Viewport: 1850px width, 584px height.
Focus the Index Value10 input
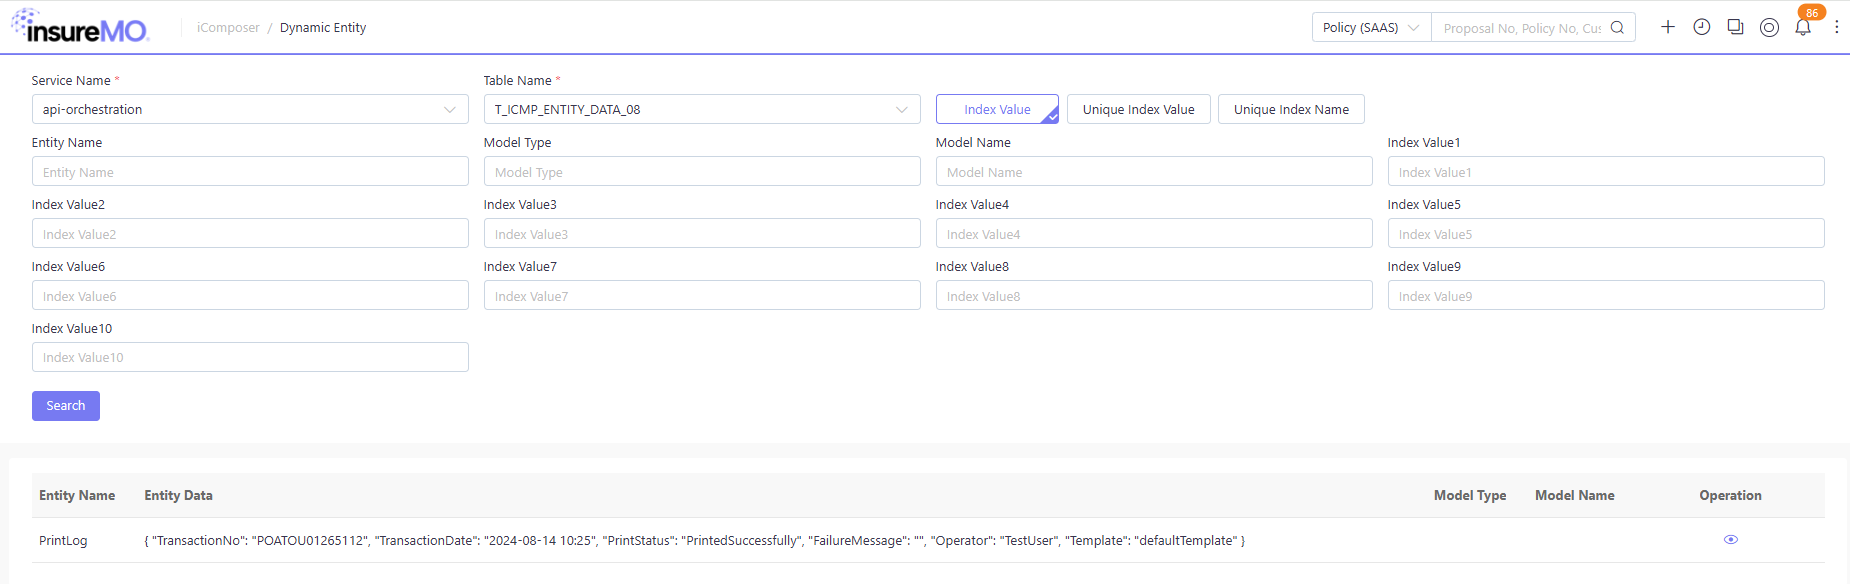[250, 357]
